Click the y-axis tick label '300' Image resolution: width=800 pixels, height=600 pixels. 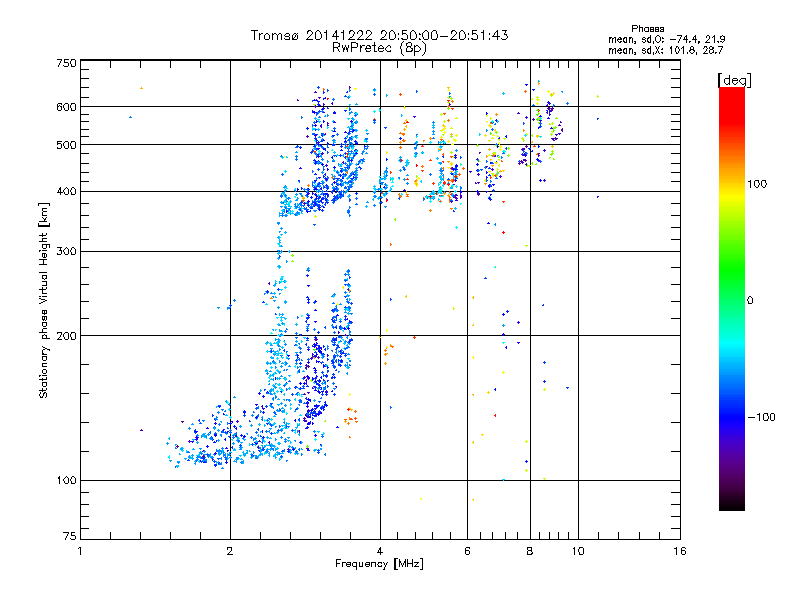(66, 252)
